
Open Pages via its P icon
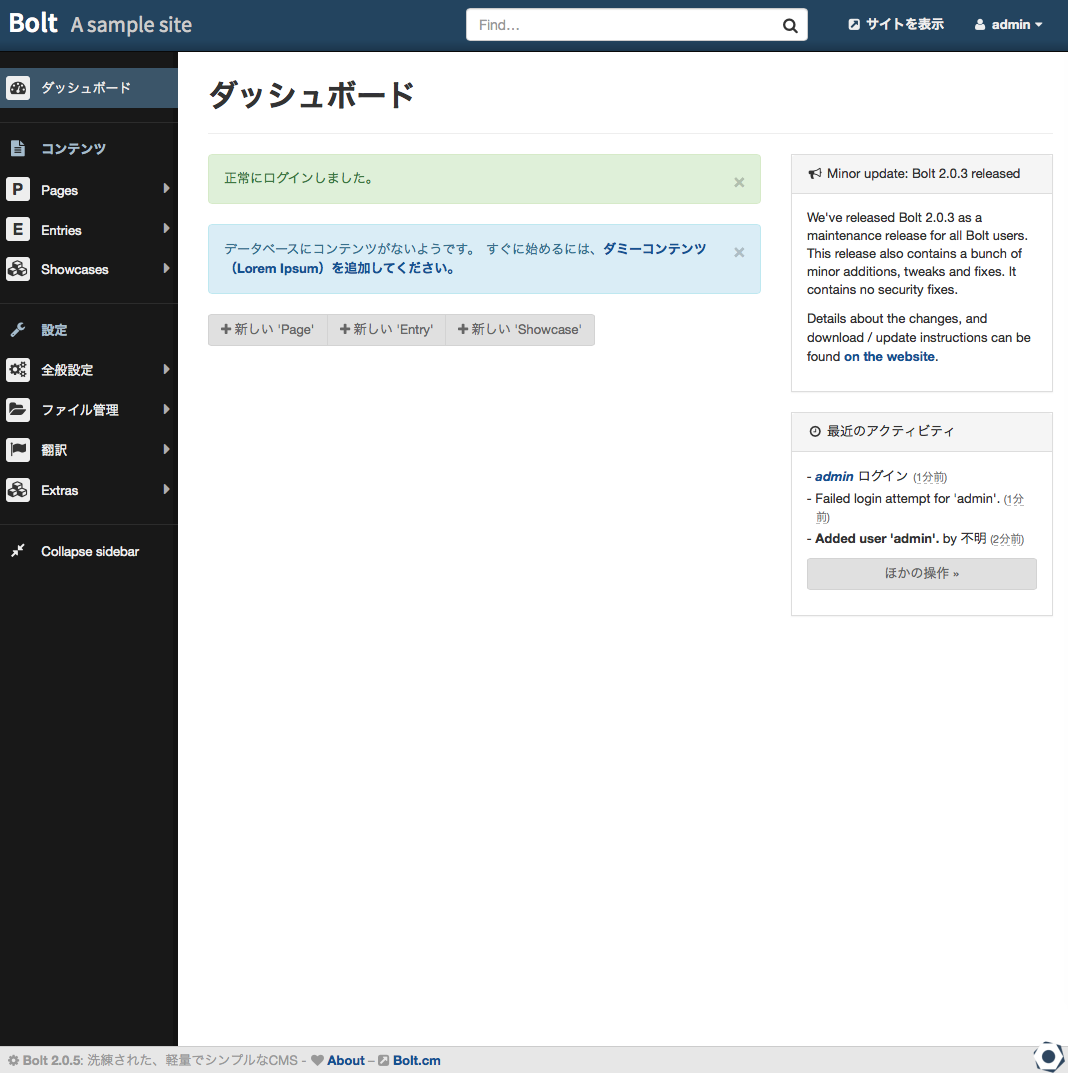(18, 189)
